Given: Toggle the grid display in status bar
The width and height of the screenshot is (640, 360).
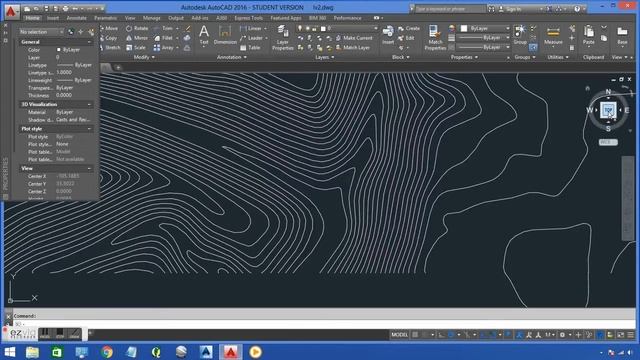Looking at the screenshot, I should click(x=415, y=335).
